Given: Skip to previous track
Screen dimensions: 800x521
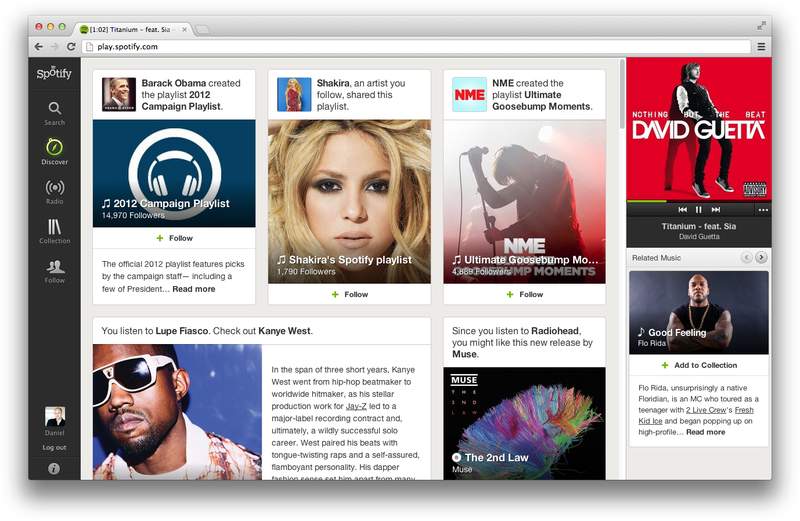Looking at the screenshot, I should tap(683, 210).
